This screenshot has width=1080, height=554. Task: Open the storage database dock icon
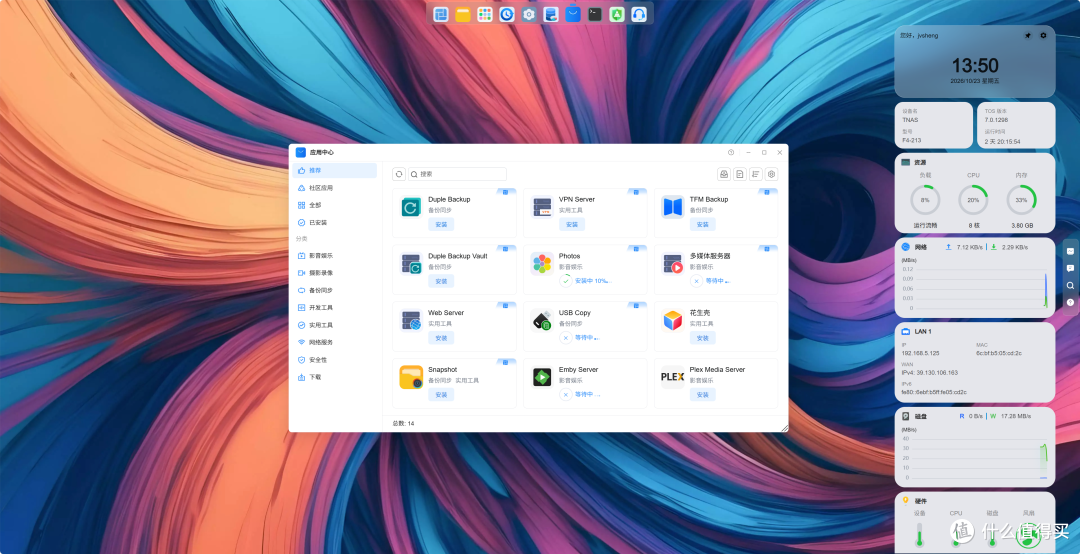(551, 14)
